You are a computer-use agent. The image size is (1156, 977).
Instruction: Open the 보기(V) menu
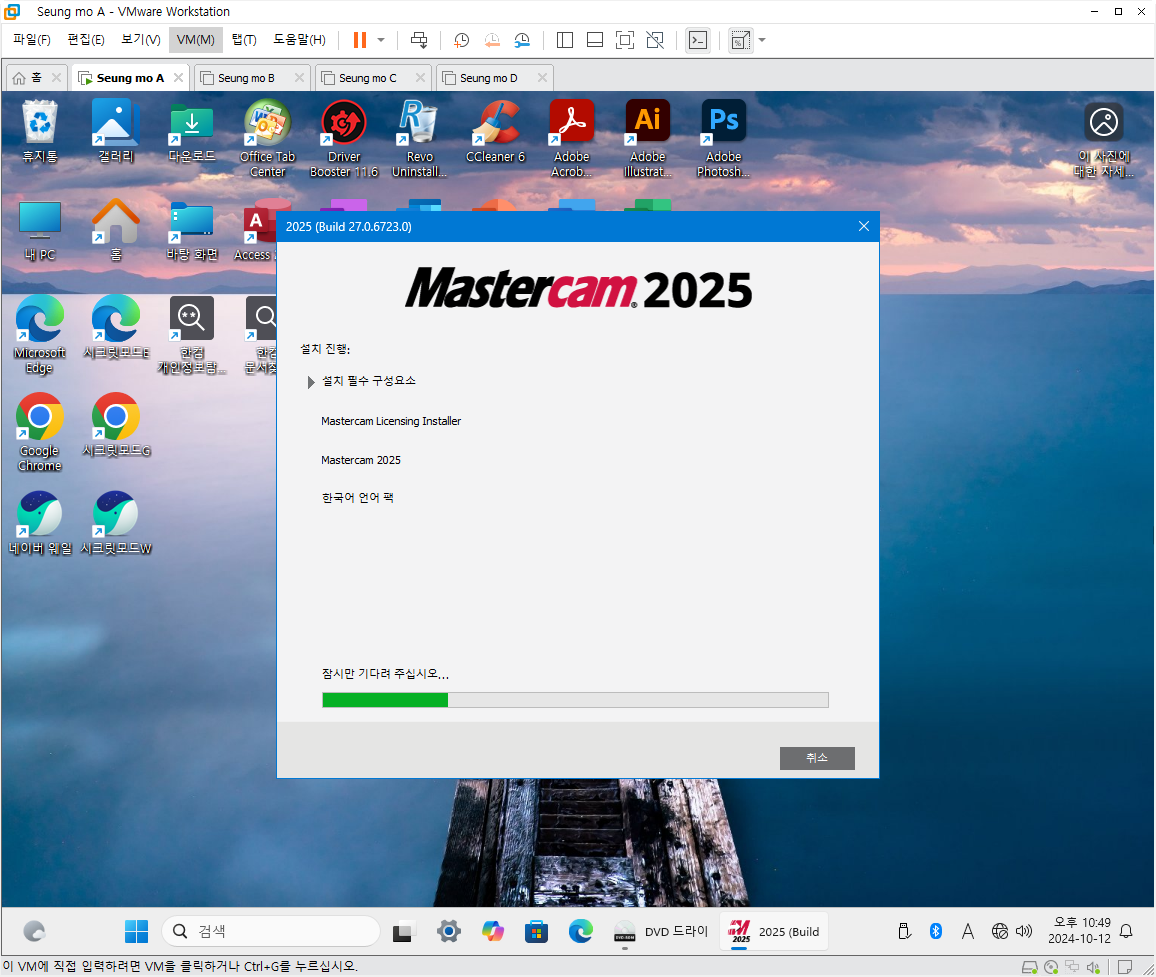click(x=141, y=40)
